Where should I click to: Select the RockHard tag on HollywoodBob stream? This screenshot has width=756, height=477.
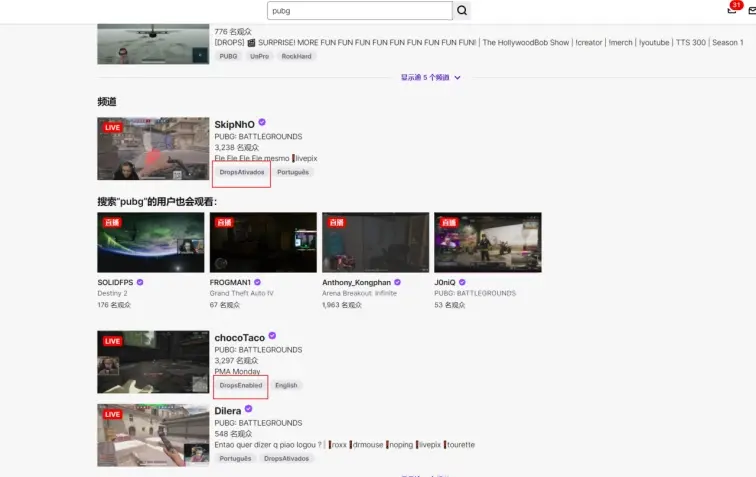[x=297, y=56]
